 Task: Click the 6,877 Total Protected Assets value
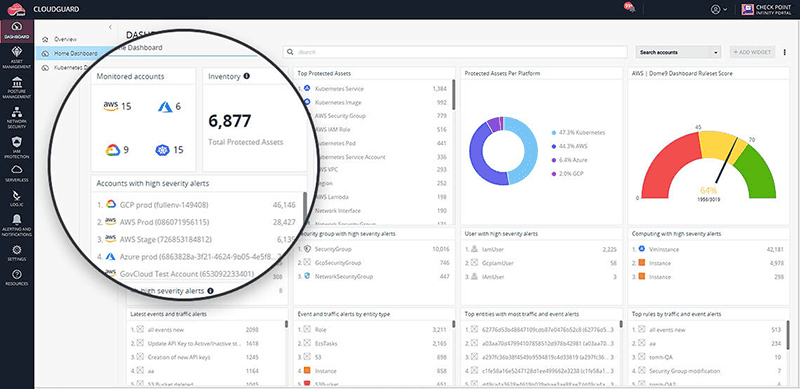(230, 121)
